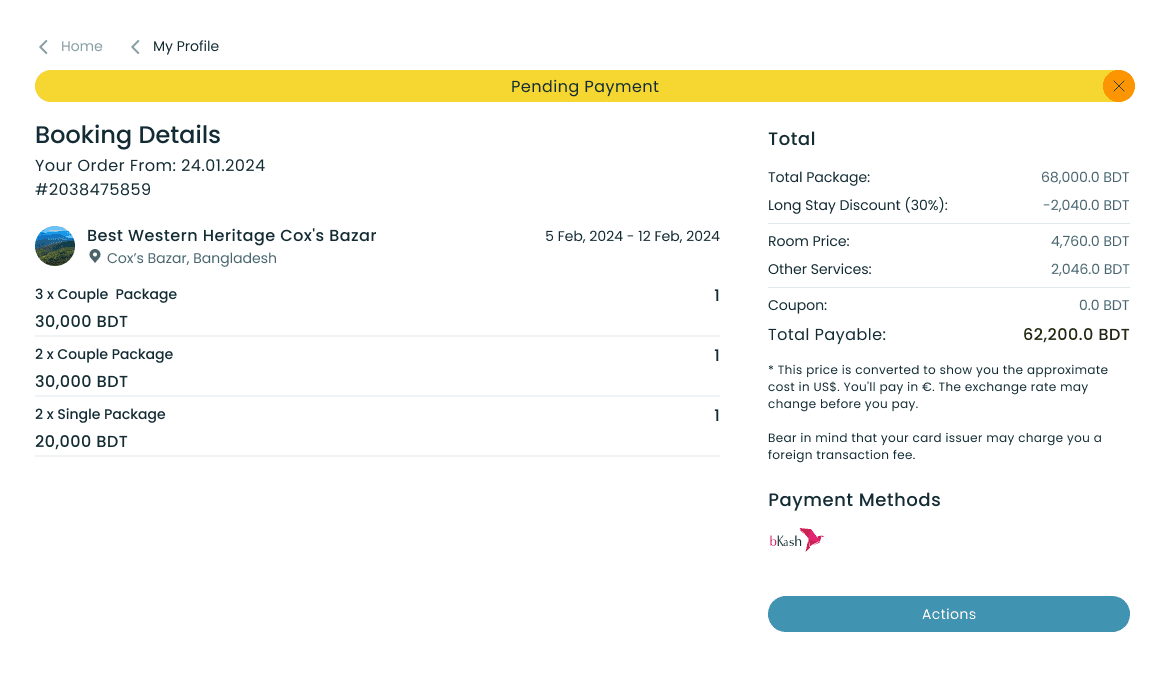This screenshot has width=1170, height=681.
Task: Click the Cox's Bazar, Bangladesh location text
Action: (191, 258)
